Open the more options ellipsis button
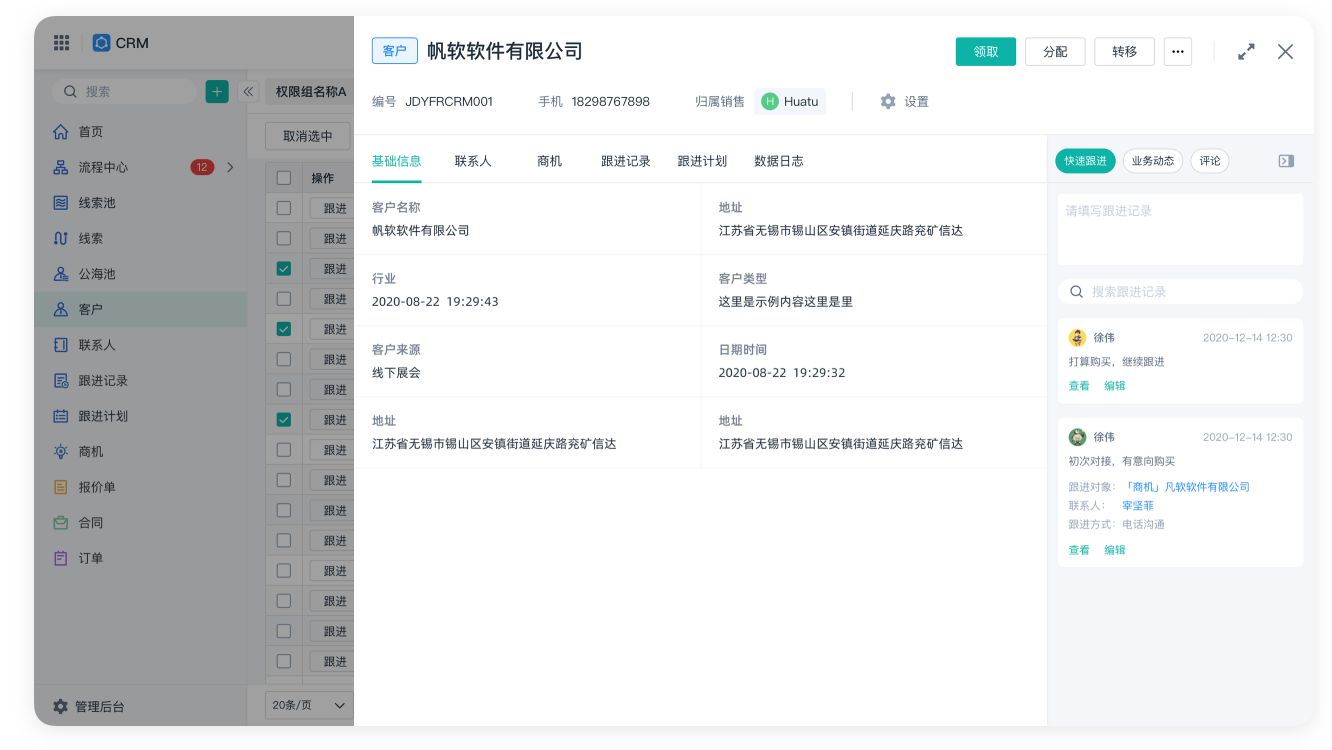The width and height of the screenshot is (1332, 750). click(1177, 52)
